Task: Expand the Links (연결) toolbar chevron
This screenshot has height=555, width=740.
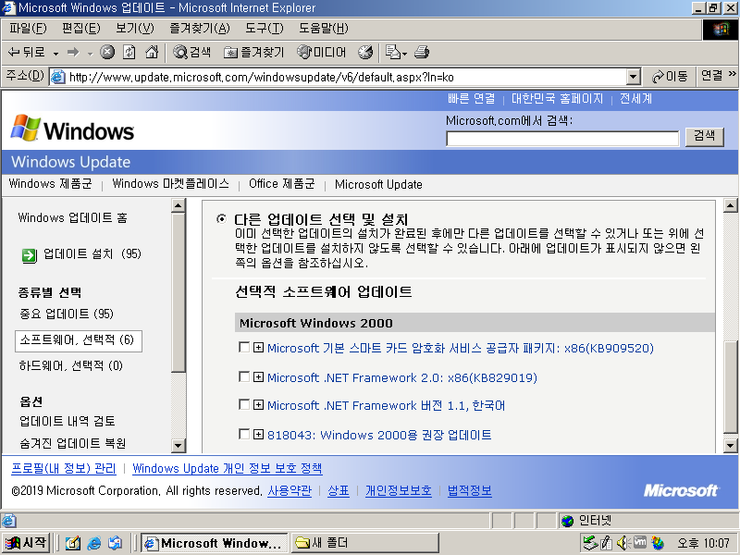Action: tap(732, 74)
